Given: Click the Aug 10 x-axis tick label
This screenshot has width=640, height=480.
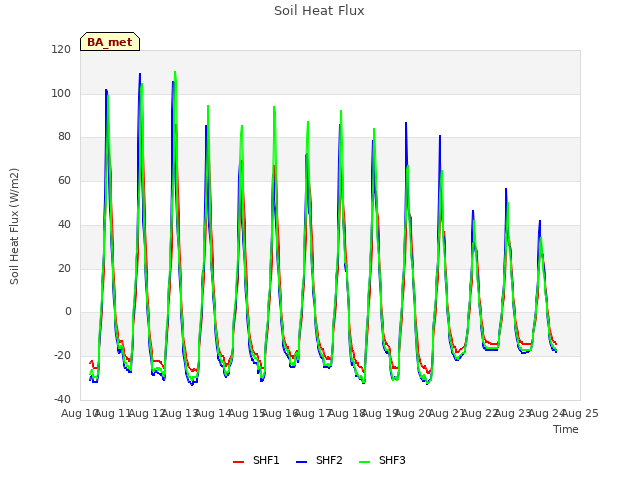Looking at the screenshot, I should click(79, 413).
